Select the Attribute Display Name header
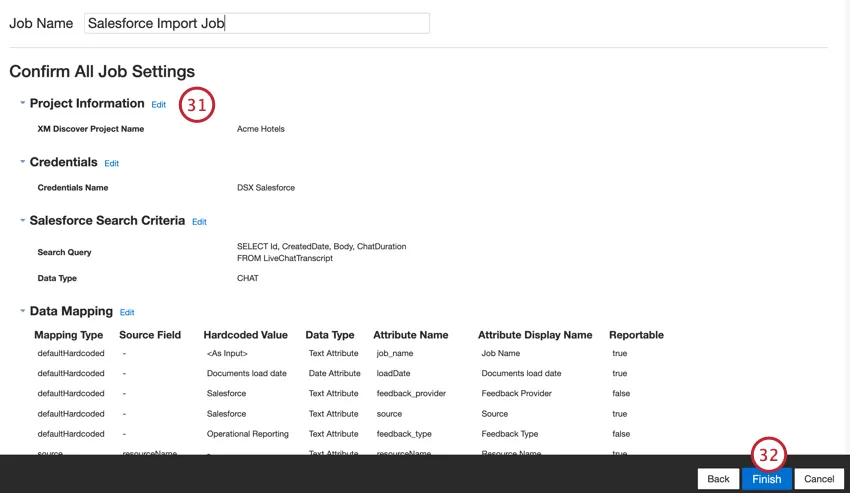Screen dimensions: 850x493 click(535, 335)
